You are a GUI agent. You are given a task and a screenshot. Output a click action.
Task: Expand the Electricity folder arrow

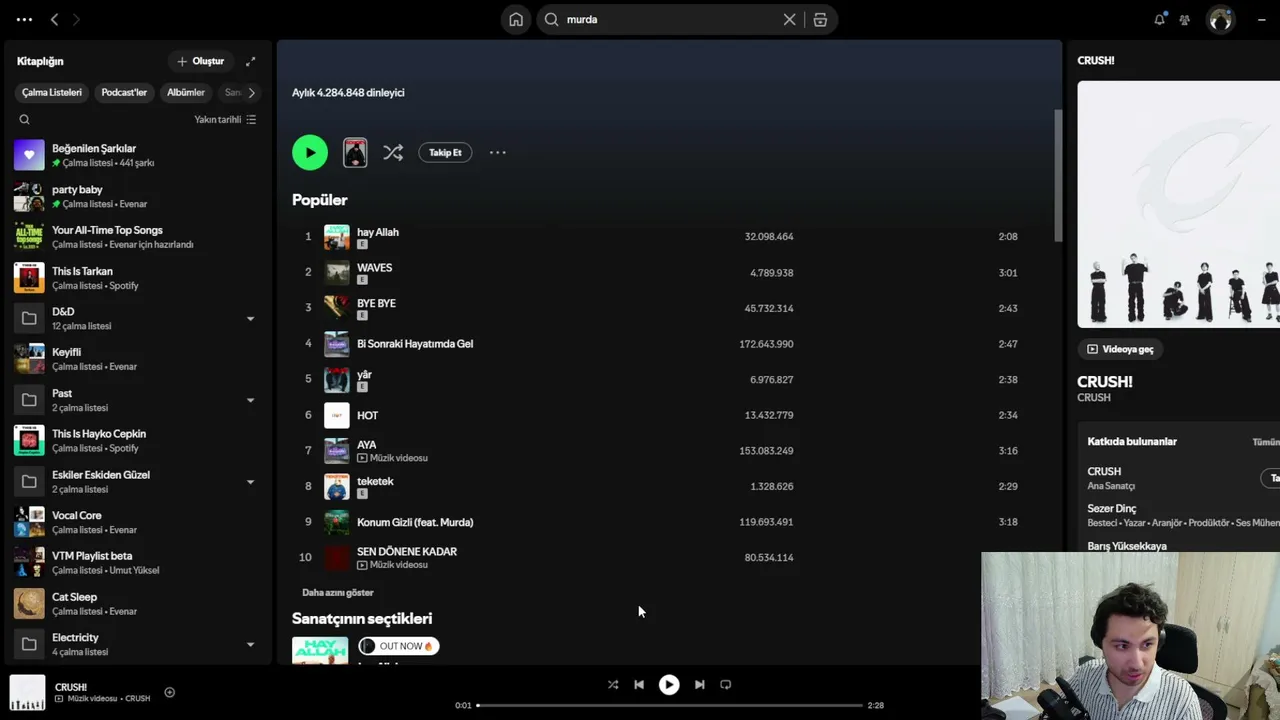coord(250,645)
